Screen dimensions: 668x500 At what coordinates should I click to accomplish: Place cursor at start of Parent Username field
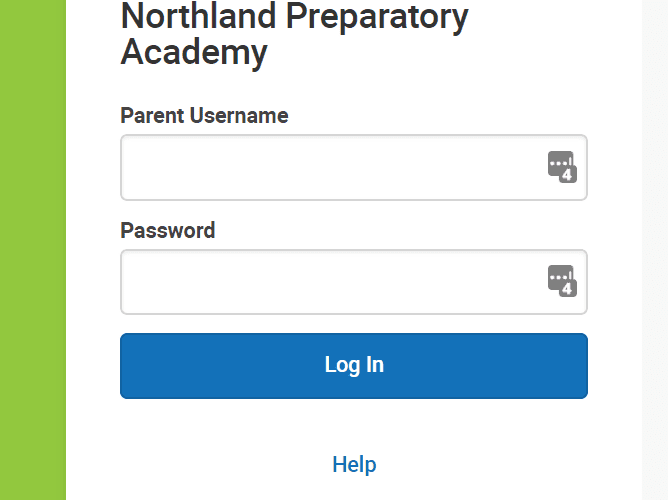coord(128,167)
